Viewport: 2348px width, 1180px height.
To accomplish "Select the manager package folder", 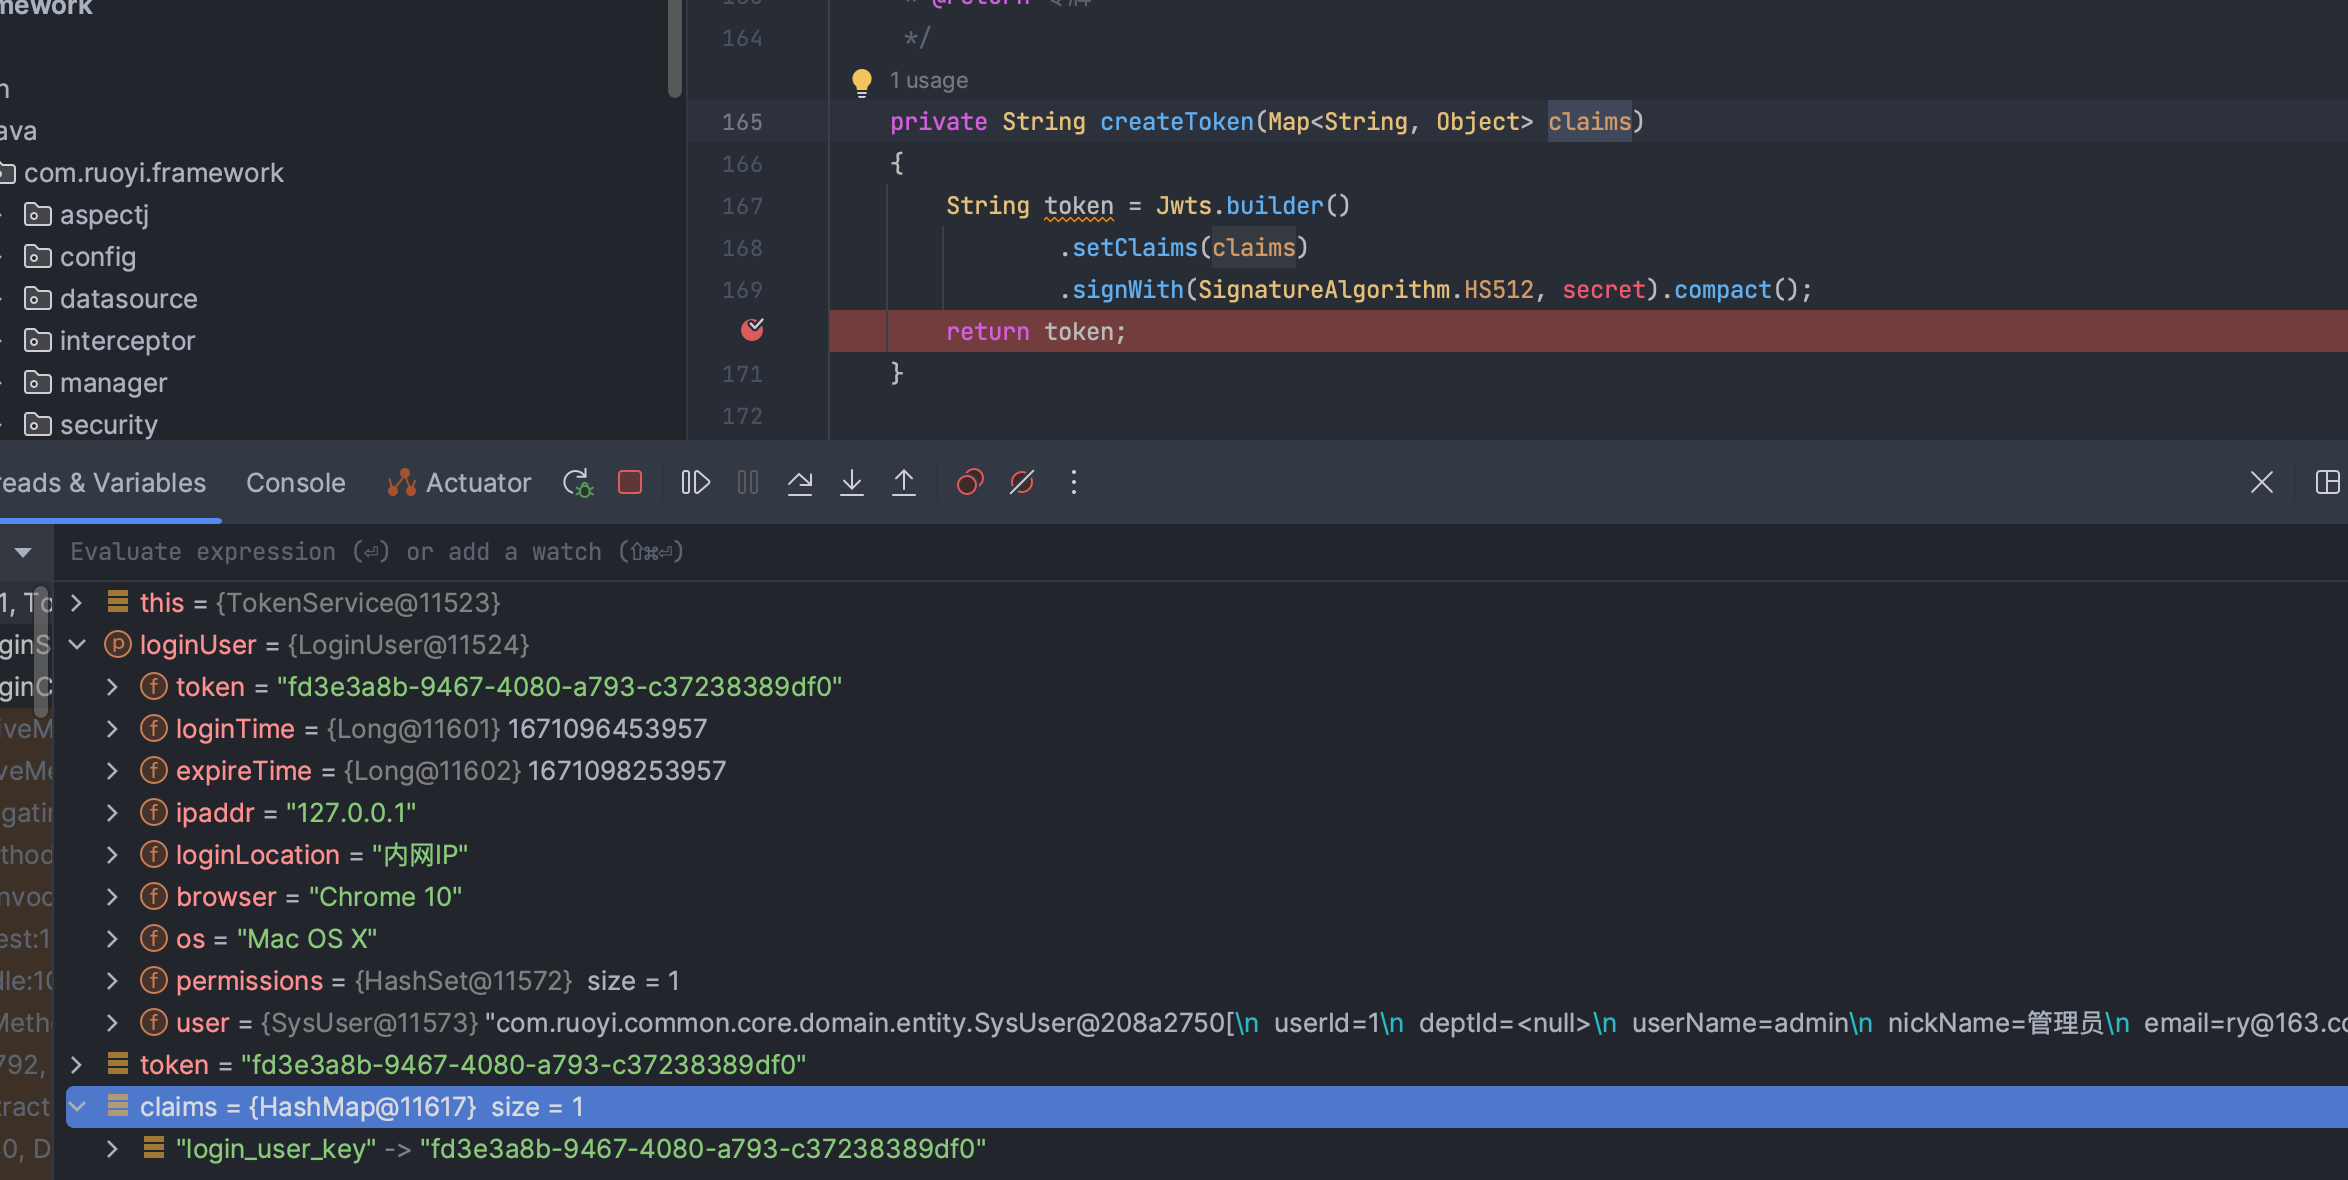I will click(x=96, y=383).
